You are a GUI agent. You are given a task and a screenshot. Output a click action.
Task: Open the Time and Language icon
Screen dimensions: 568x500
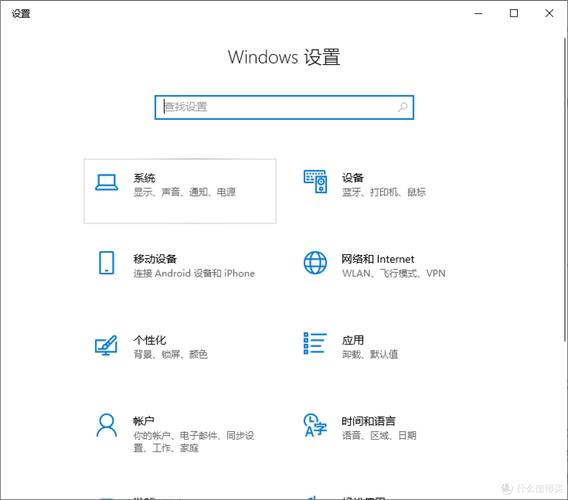point(315,425)
